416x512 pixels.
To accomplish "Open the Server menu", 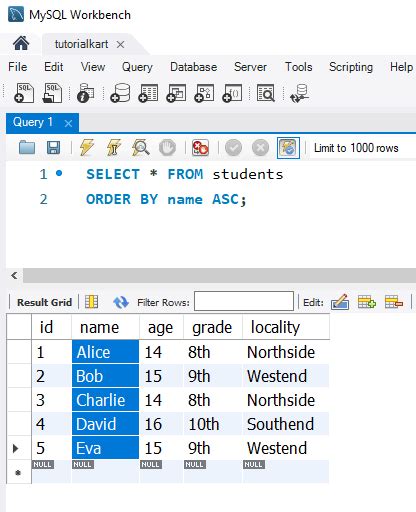I will pos(250,67).
